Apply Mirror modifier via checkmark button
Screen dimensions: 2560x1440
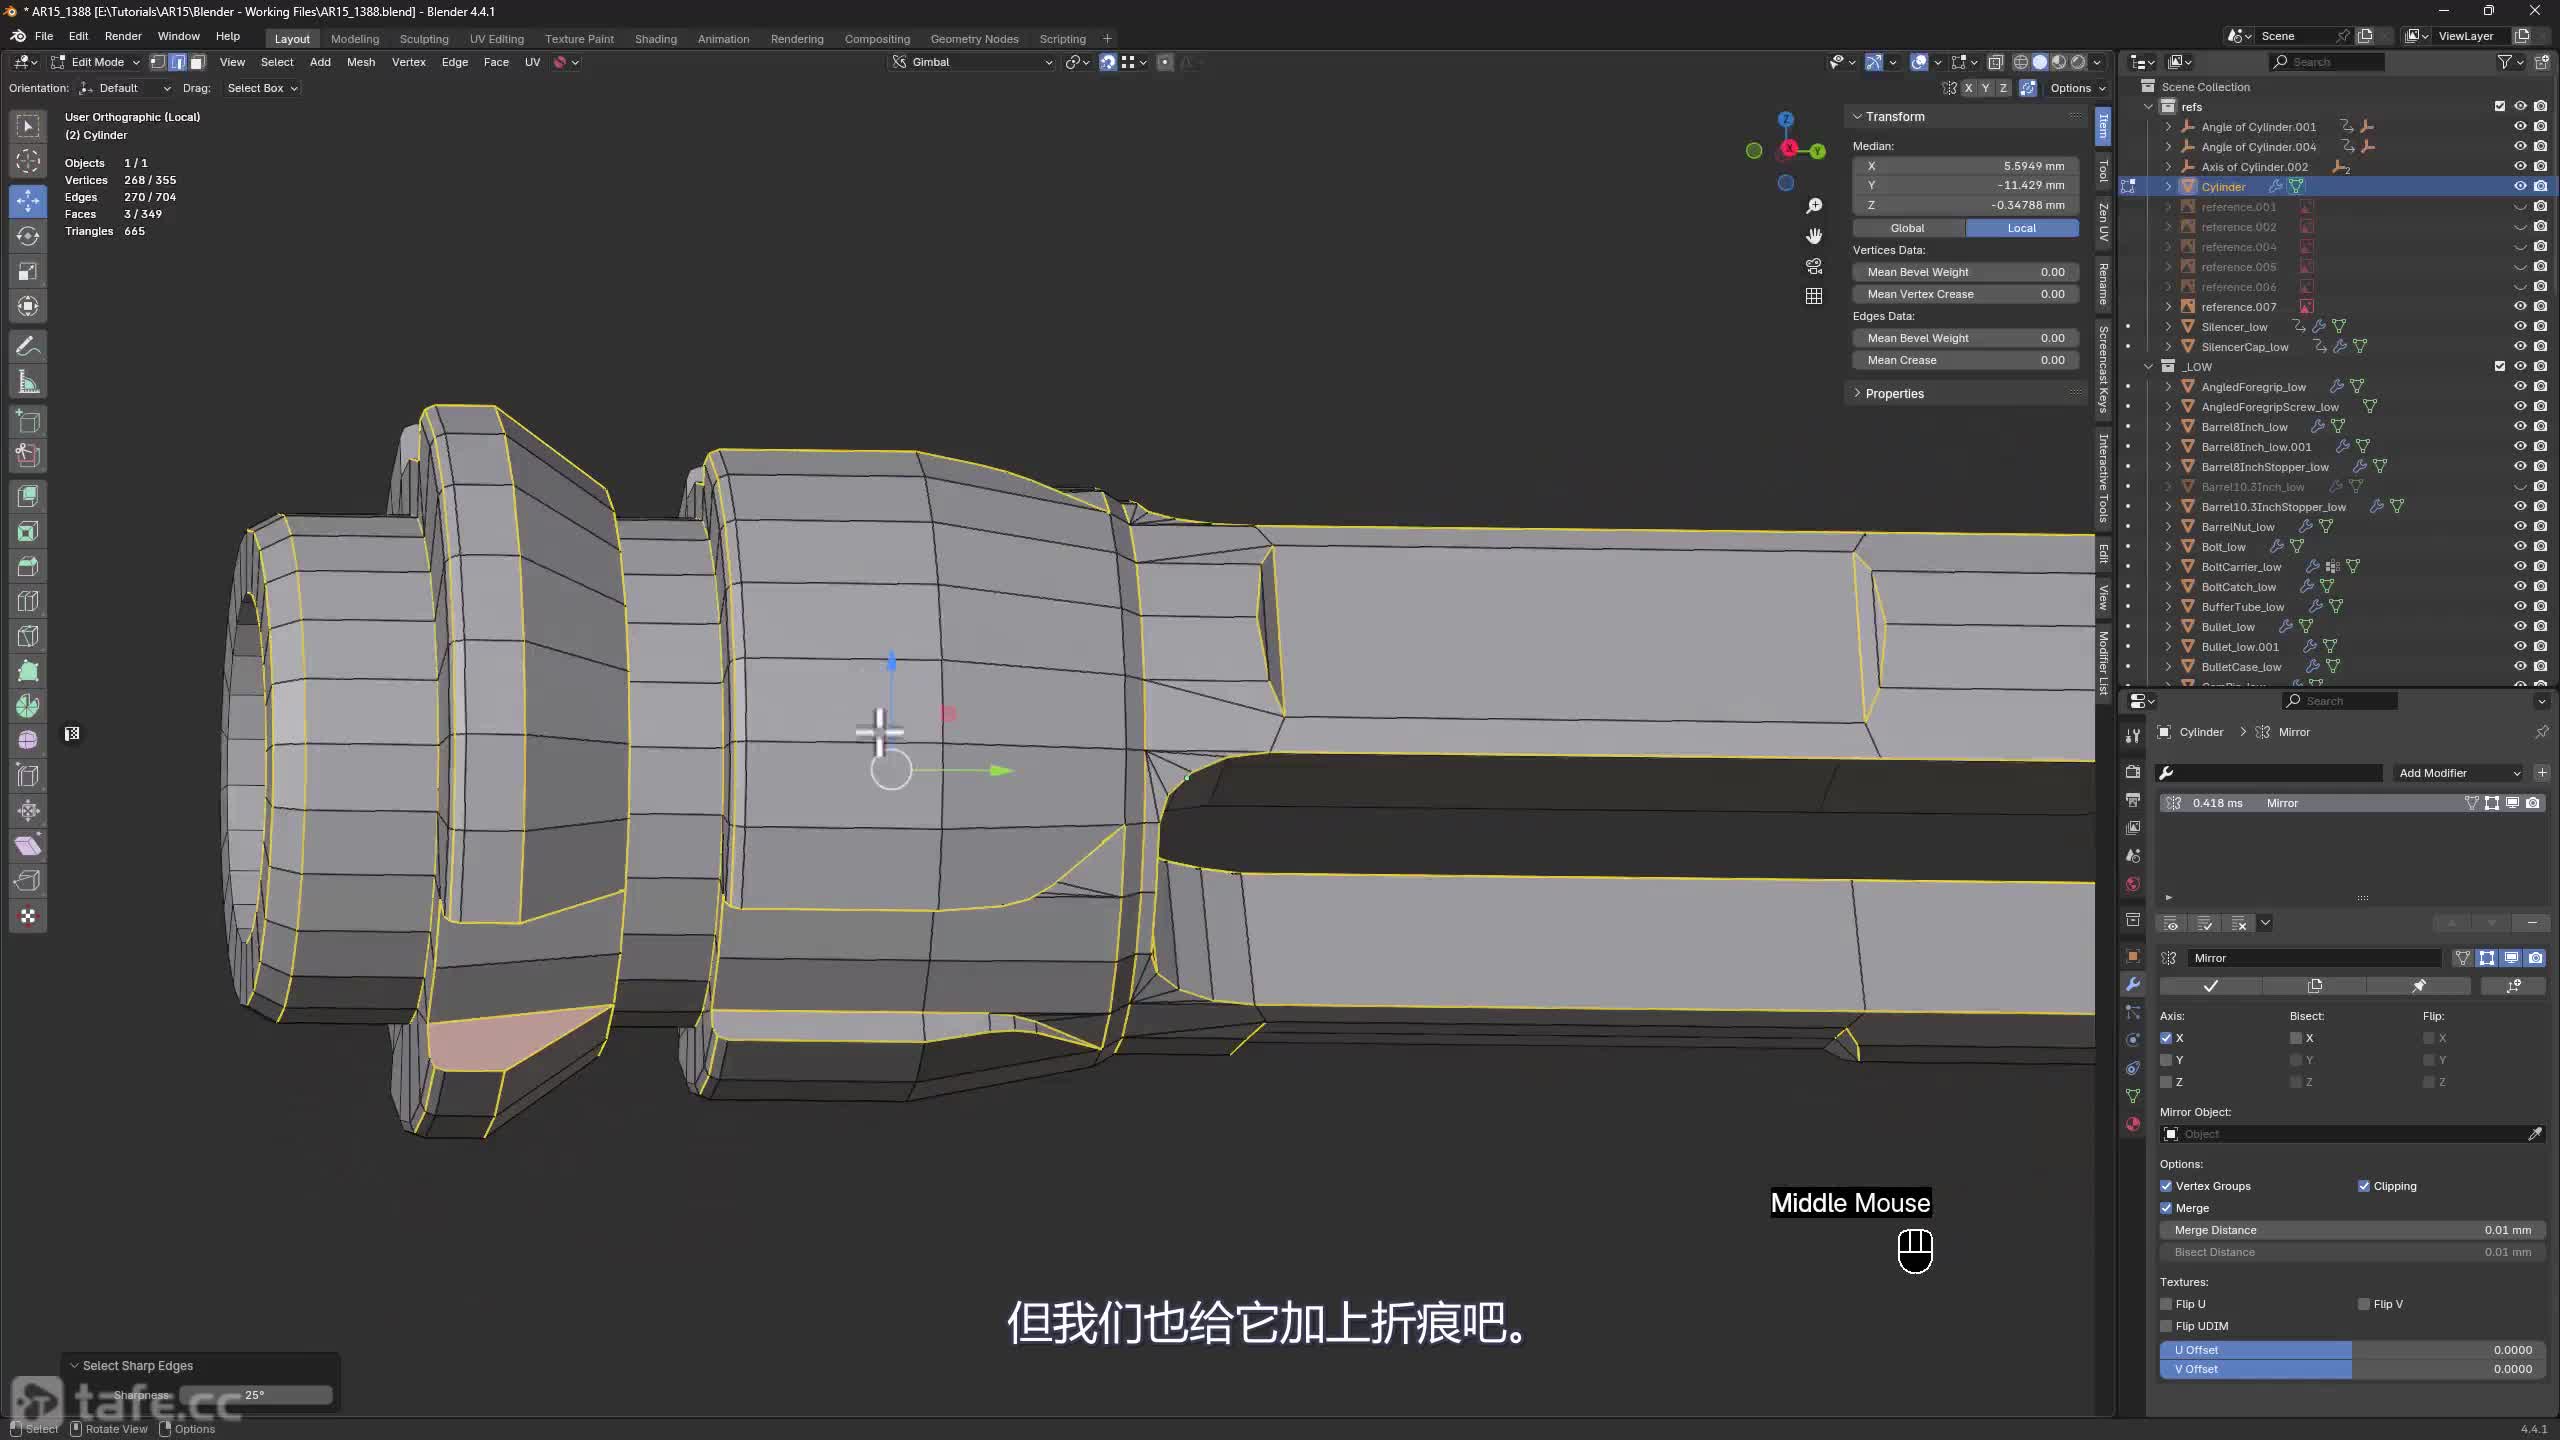[x=2211, y=986]
